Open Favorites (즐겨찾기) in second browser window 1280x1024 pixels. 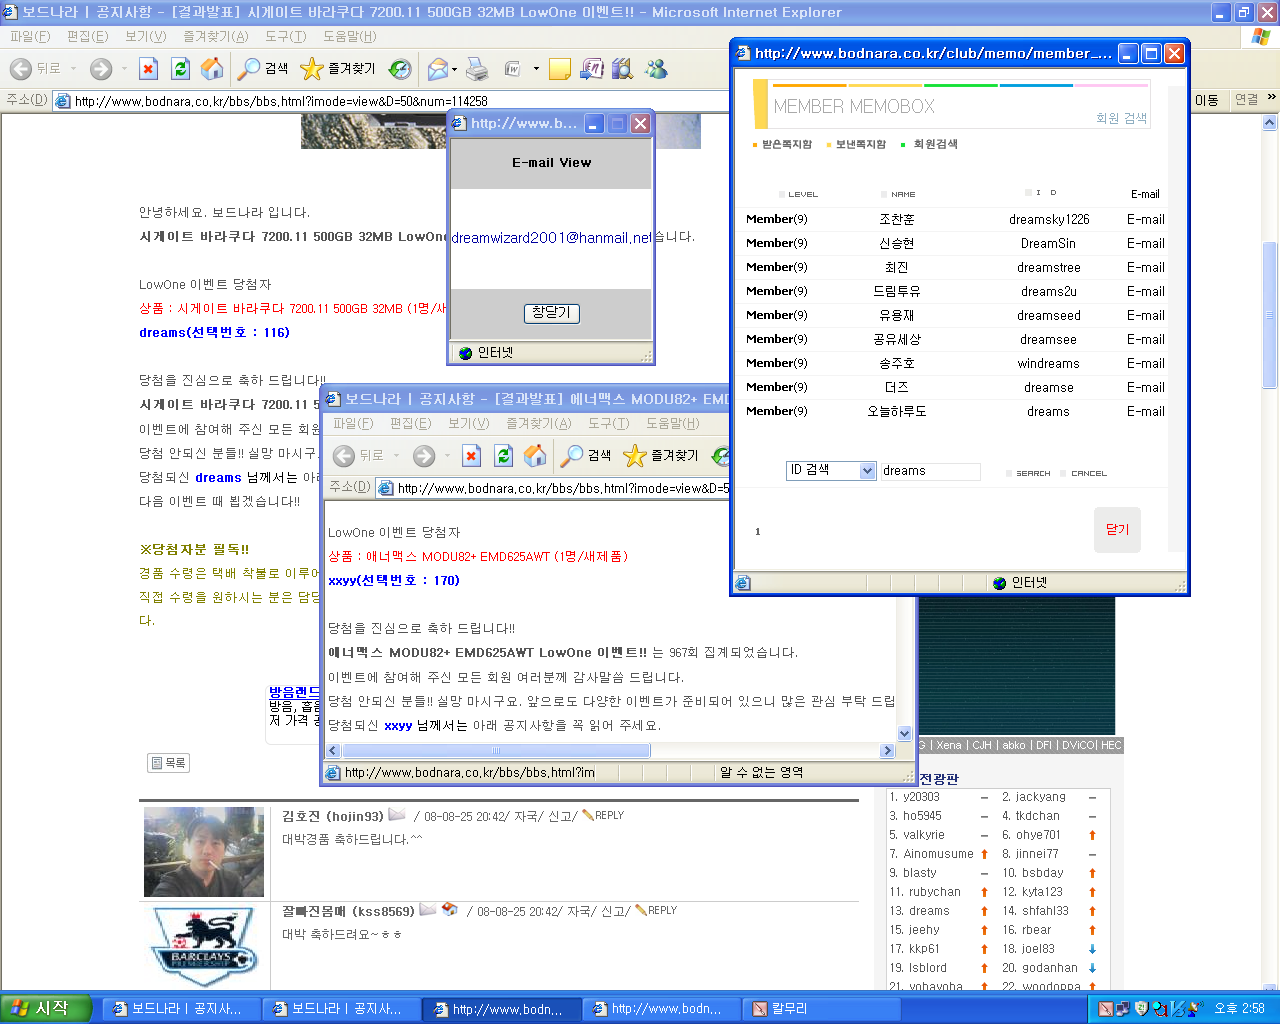[x=662, y=456]
